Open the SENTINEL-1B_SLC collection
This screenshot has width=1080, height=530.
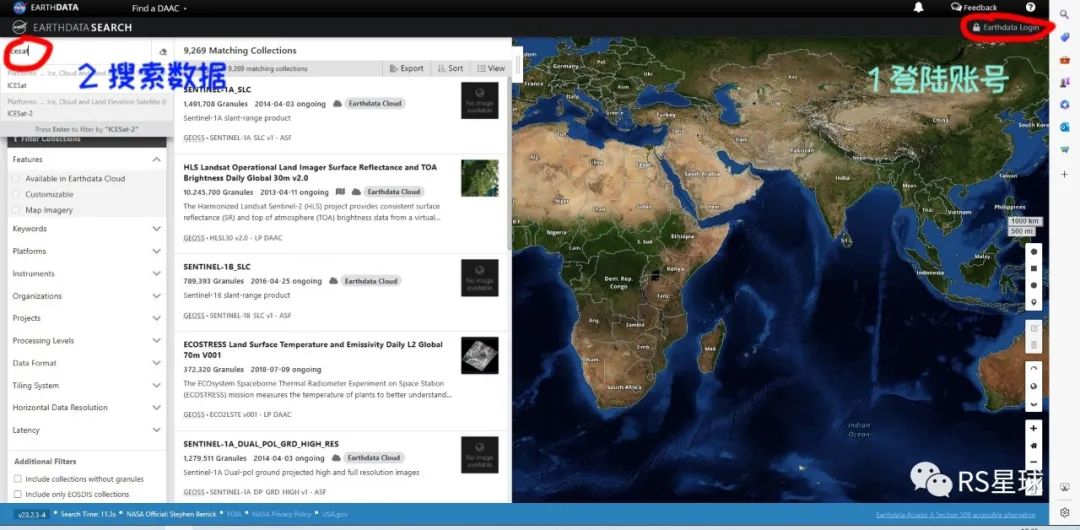217,267
